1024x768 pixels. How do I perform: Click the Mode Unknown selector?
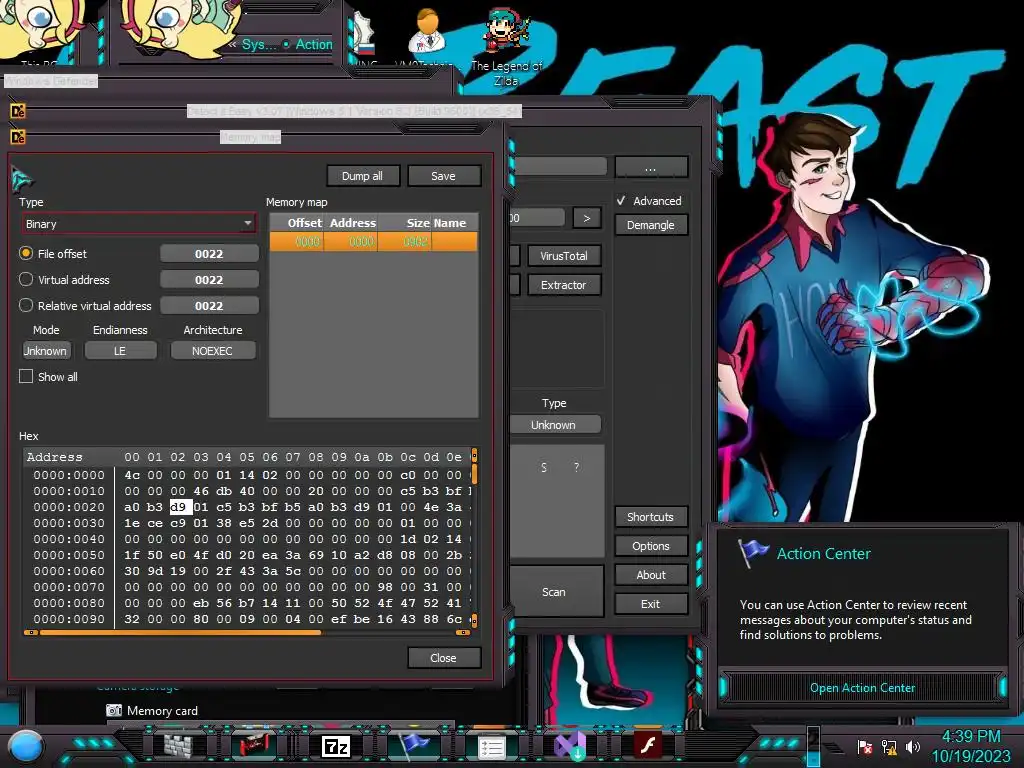click(45, 351)
